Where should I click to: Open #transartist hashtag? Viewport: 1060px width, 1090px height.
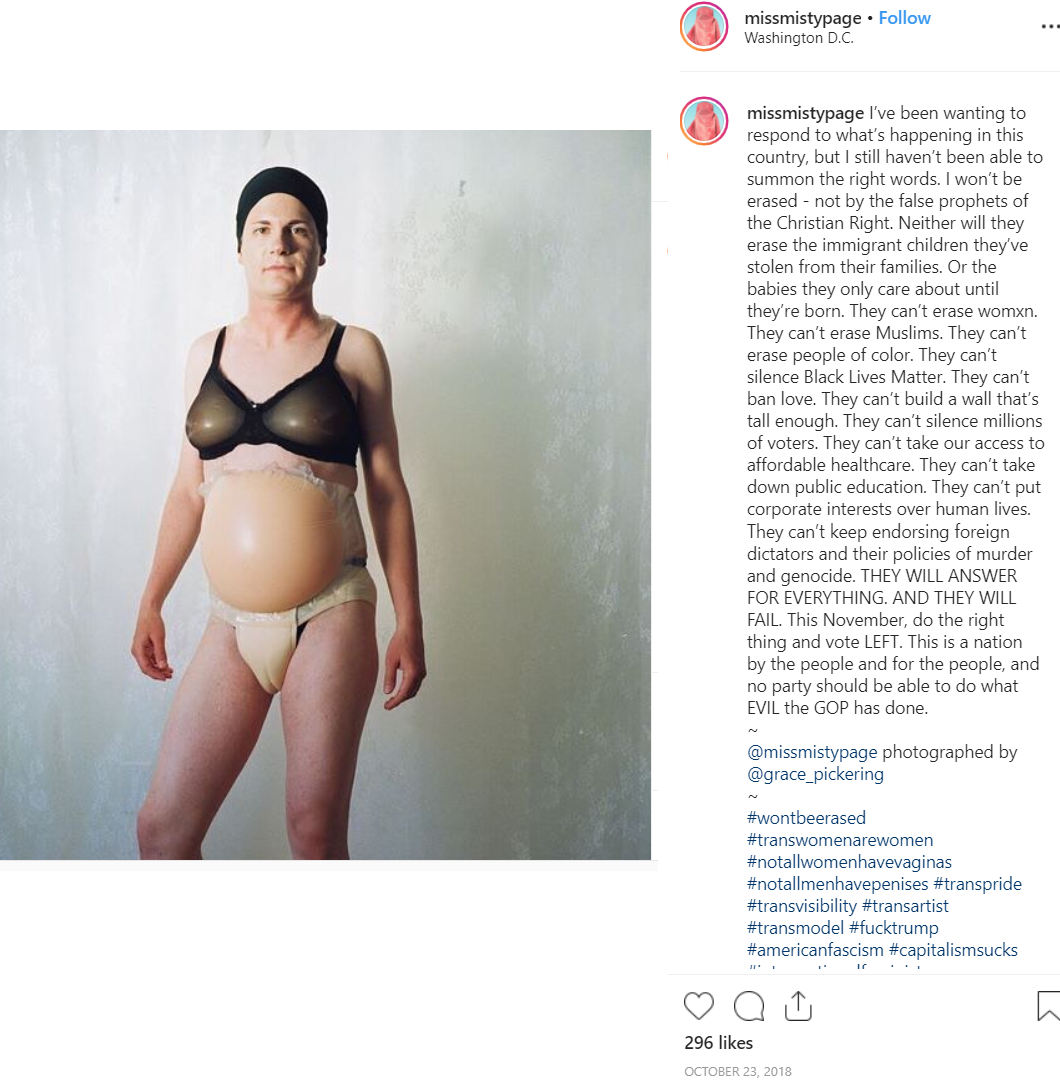pyautogui.click(x=905, y=906)
